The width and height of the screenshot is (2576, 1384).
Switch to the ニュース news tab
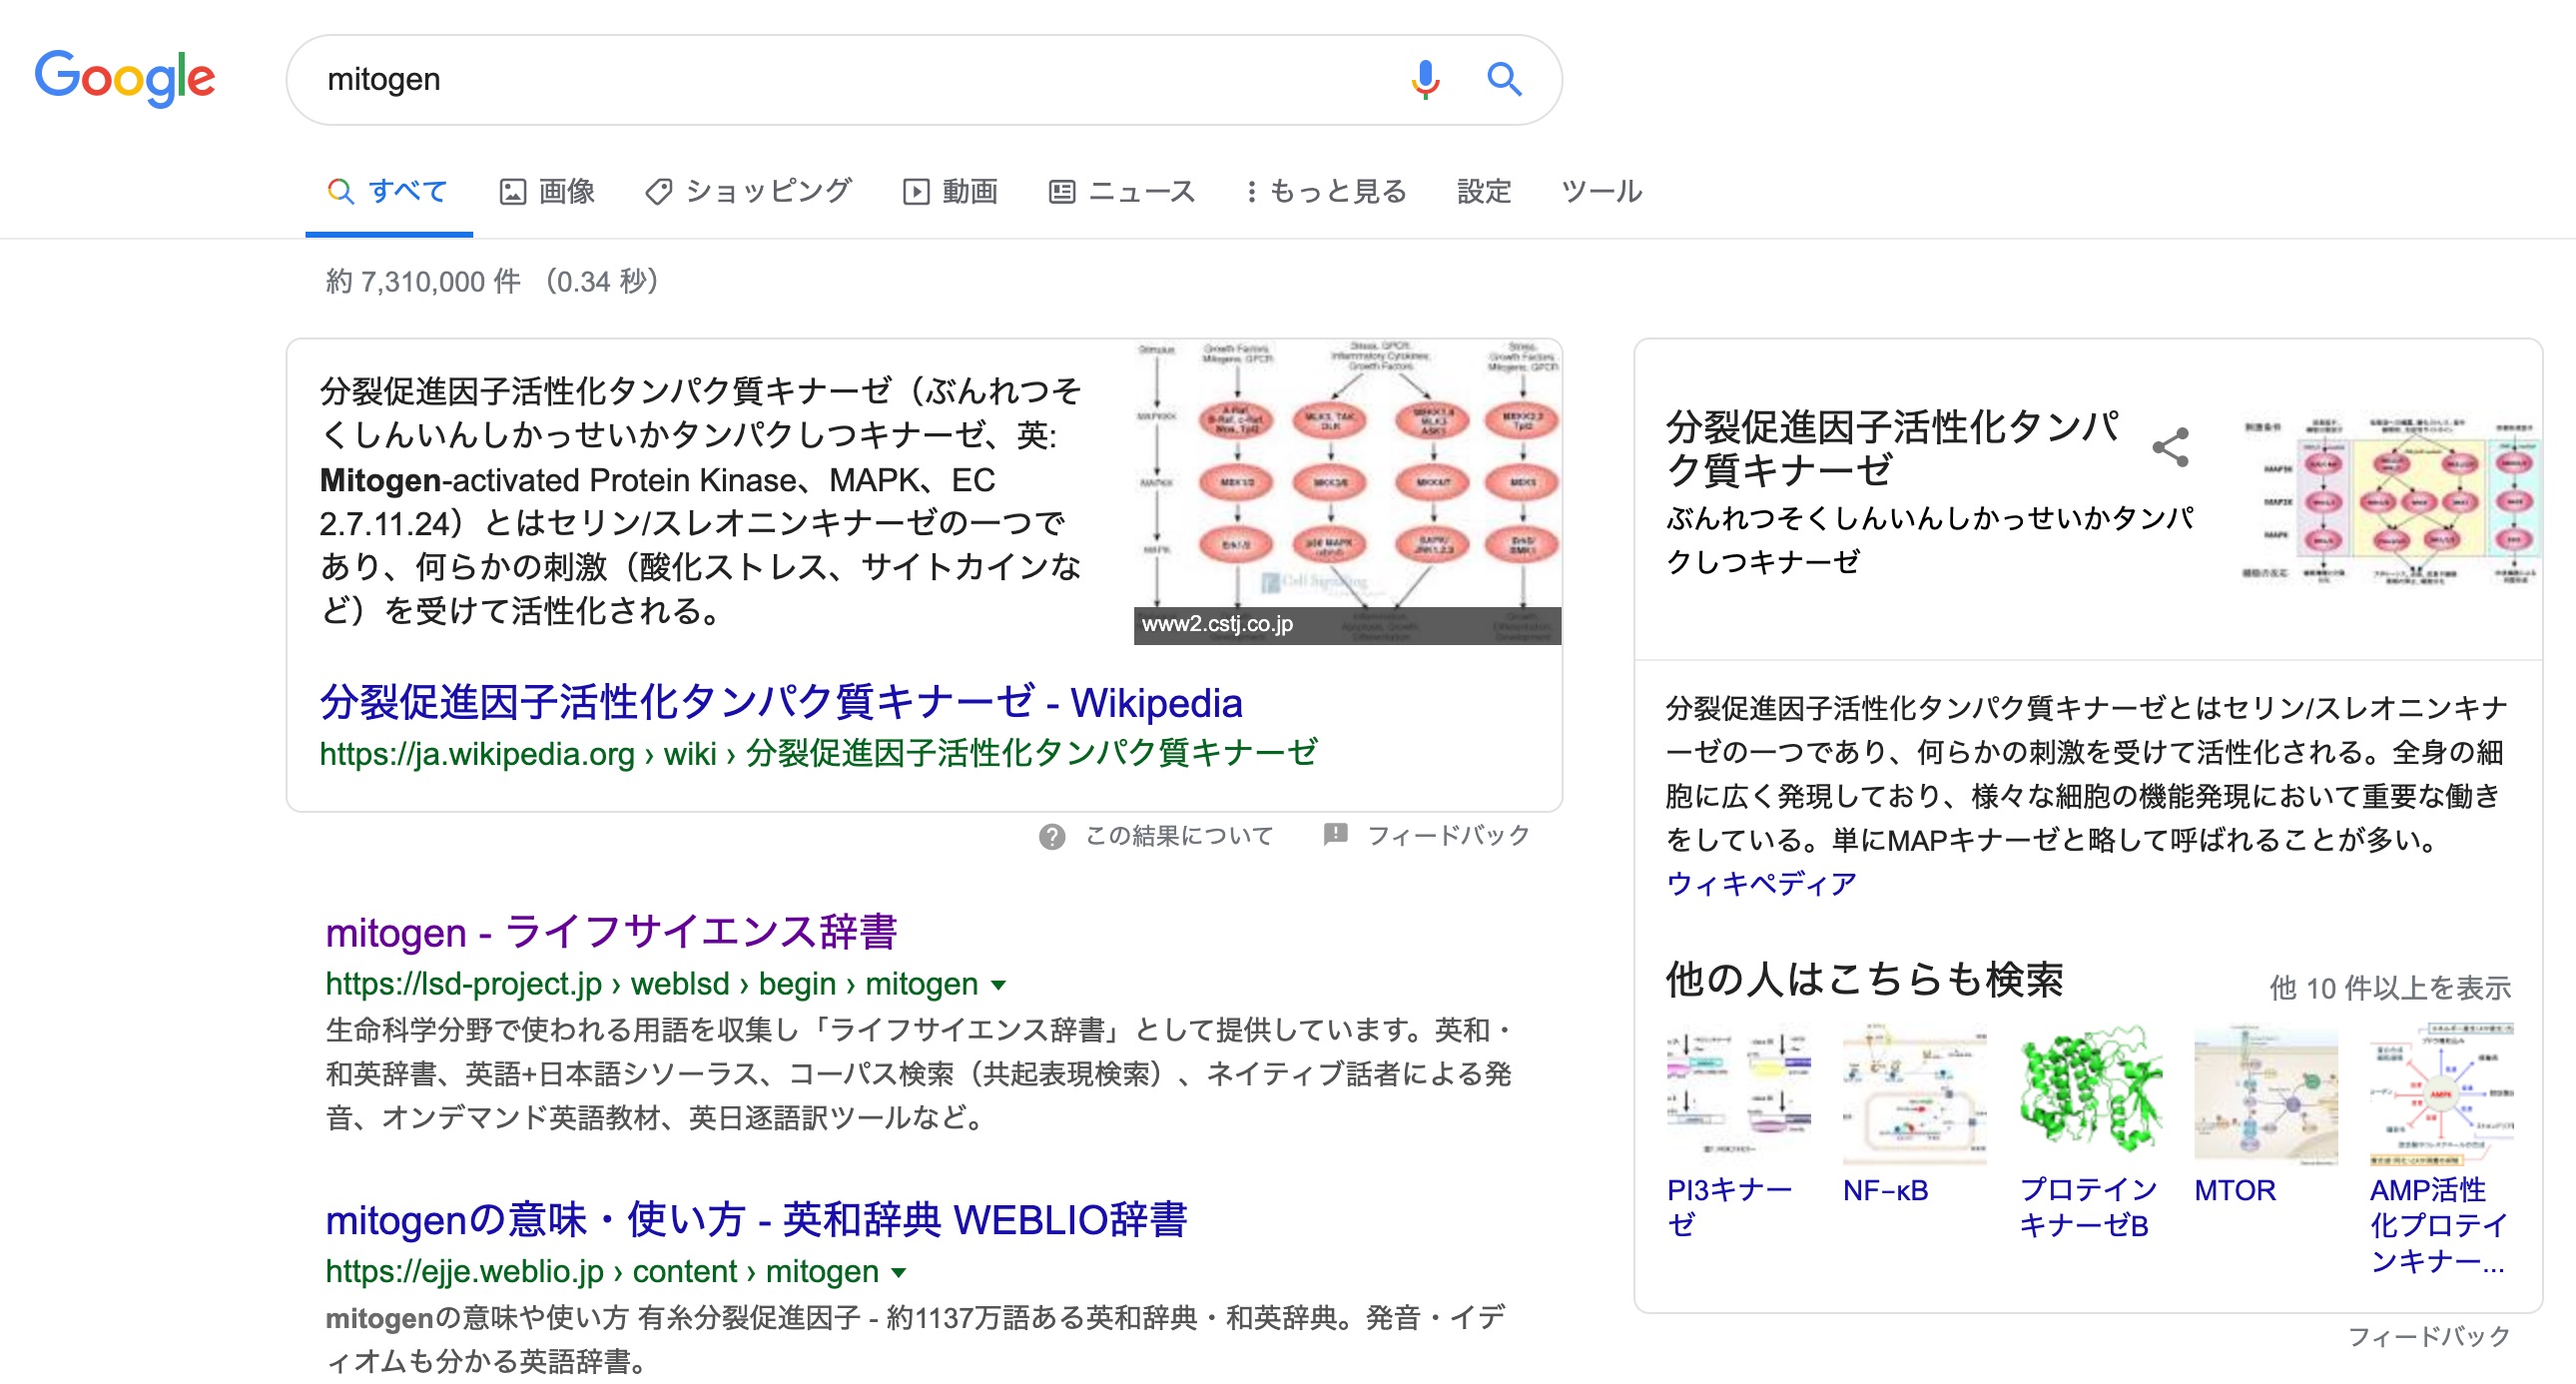(1122, 191)
